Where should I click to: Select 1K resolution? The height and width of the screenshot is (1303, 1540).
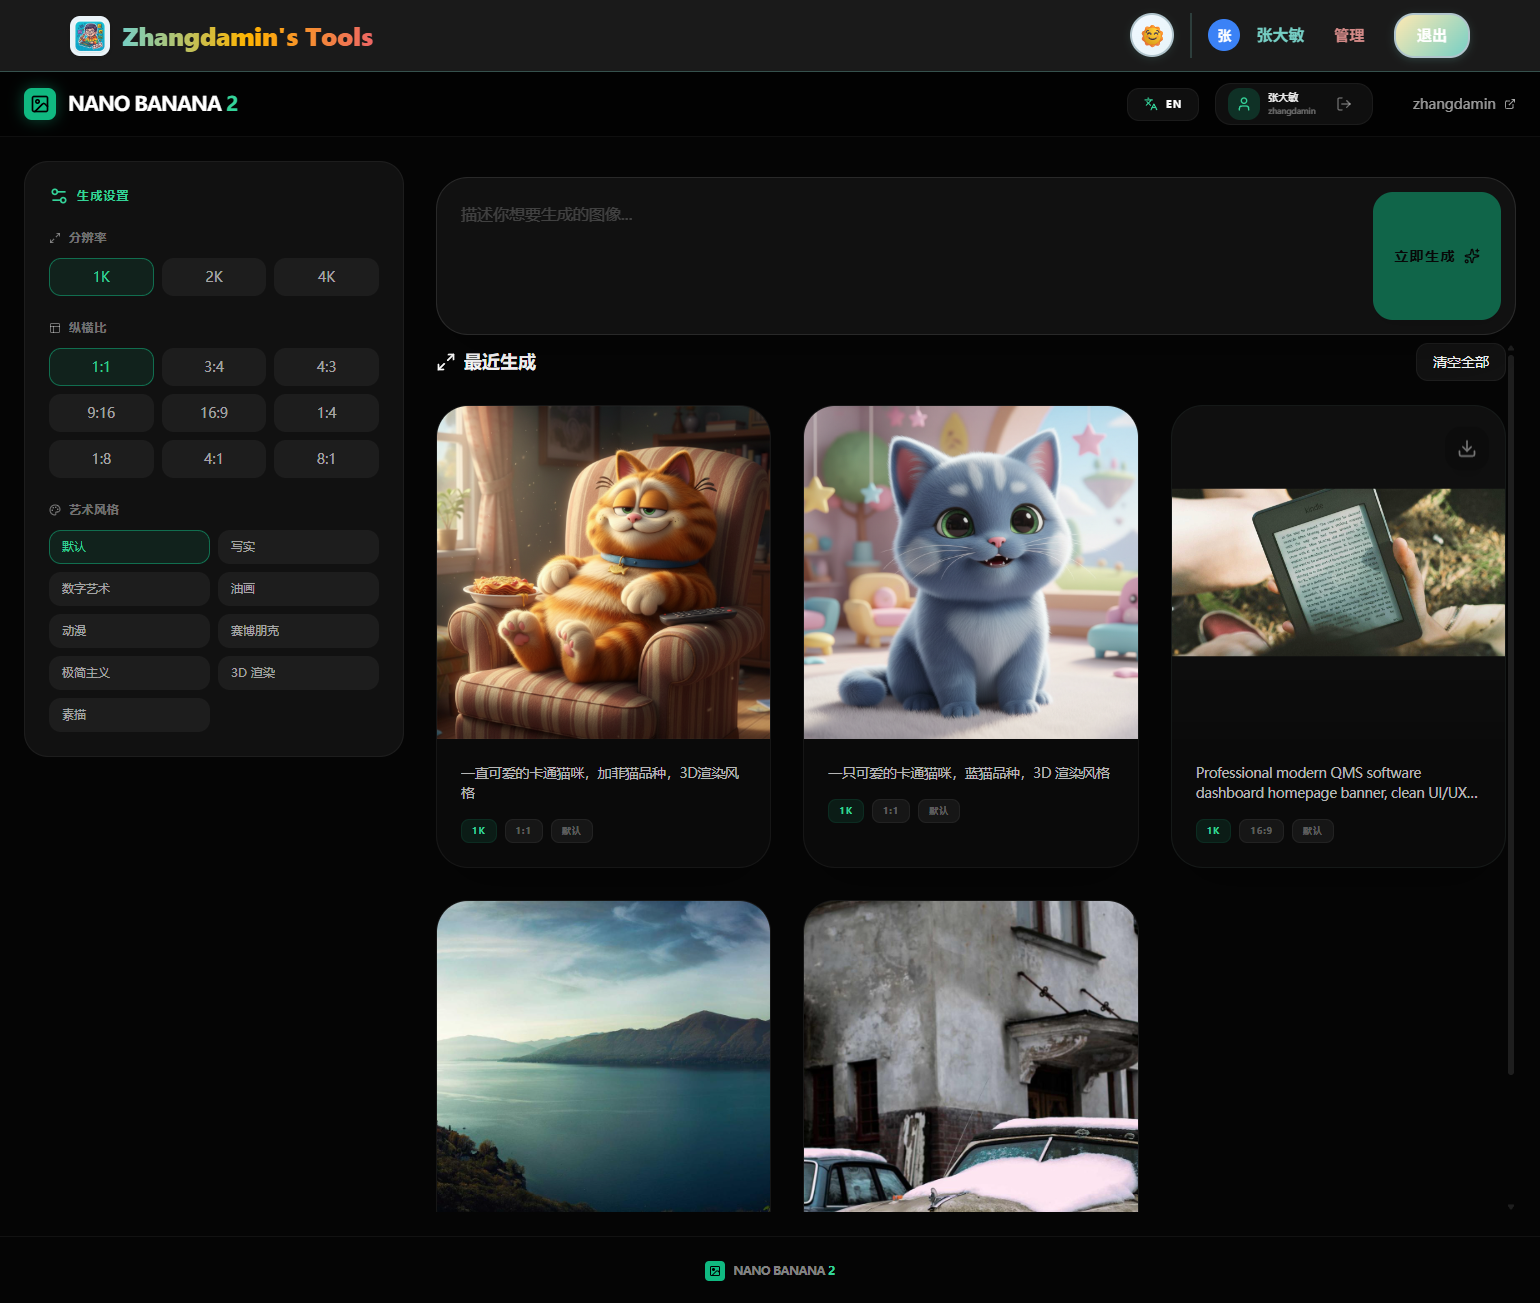101,277
